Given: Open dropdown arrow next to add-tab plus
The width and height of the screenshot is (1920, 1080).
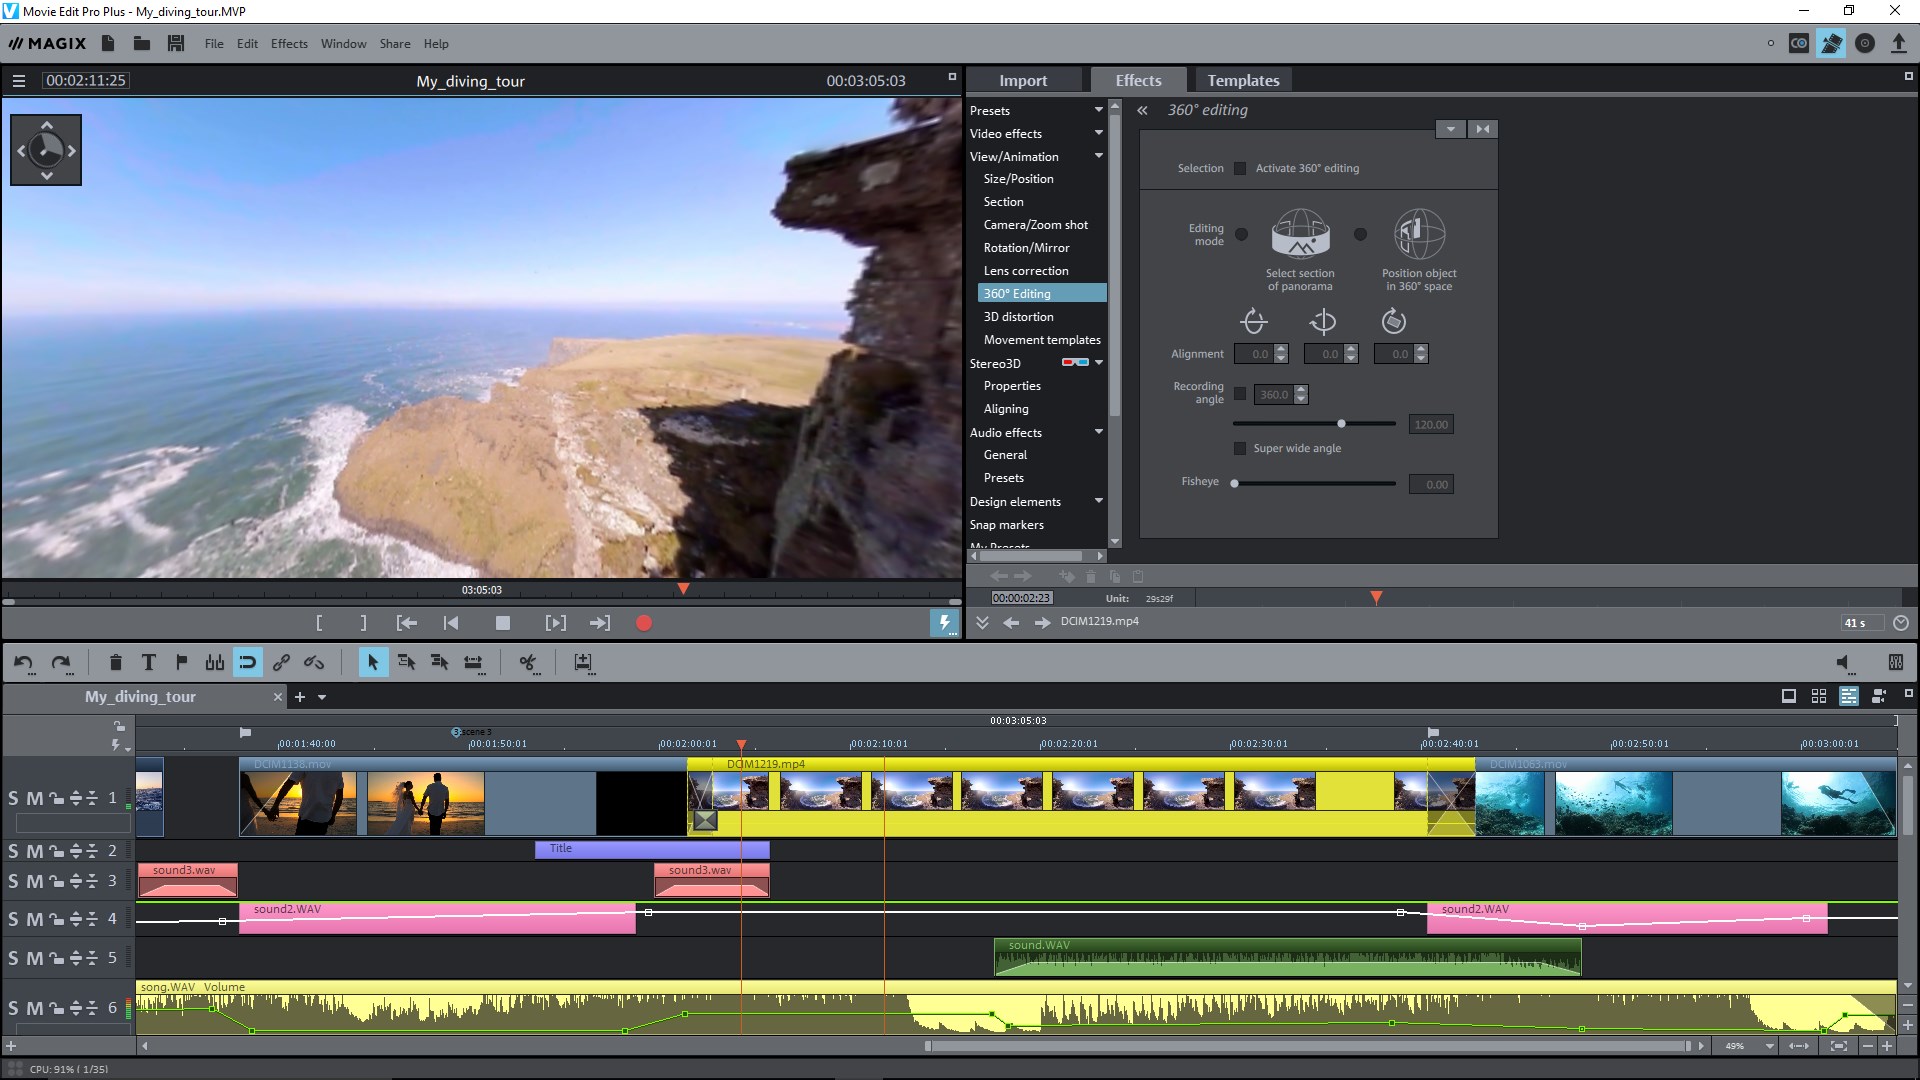Looking at the screenshot, I should (x=322, y=697).
